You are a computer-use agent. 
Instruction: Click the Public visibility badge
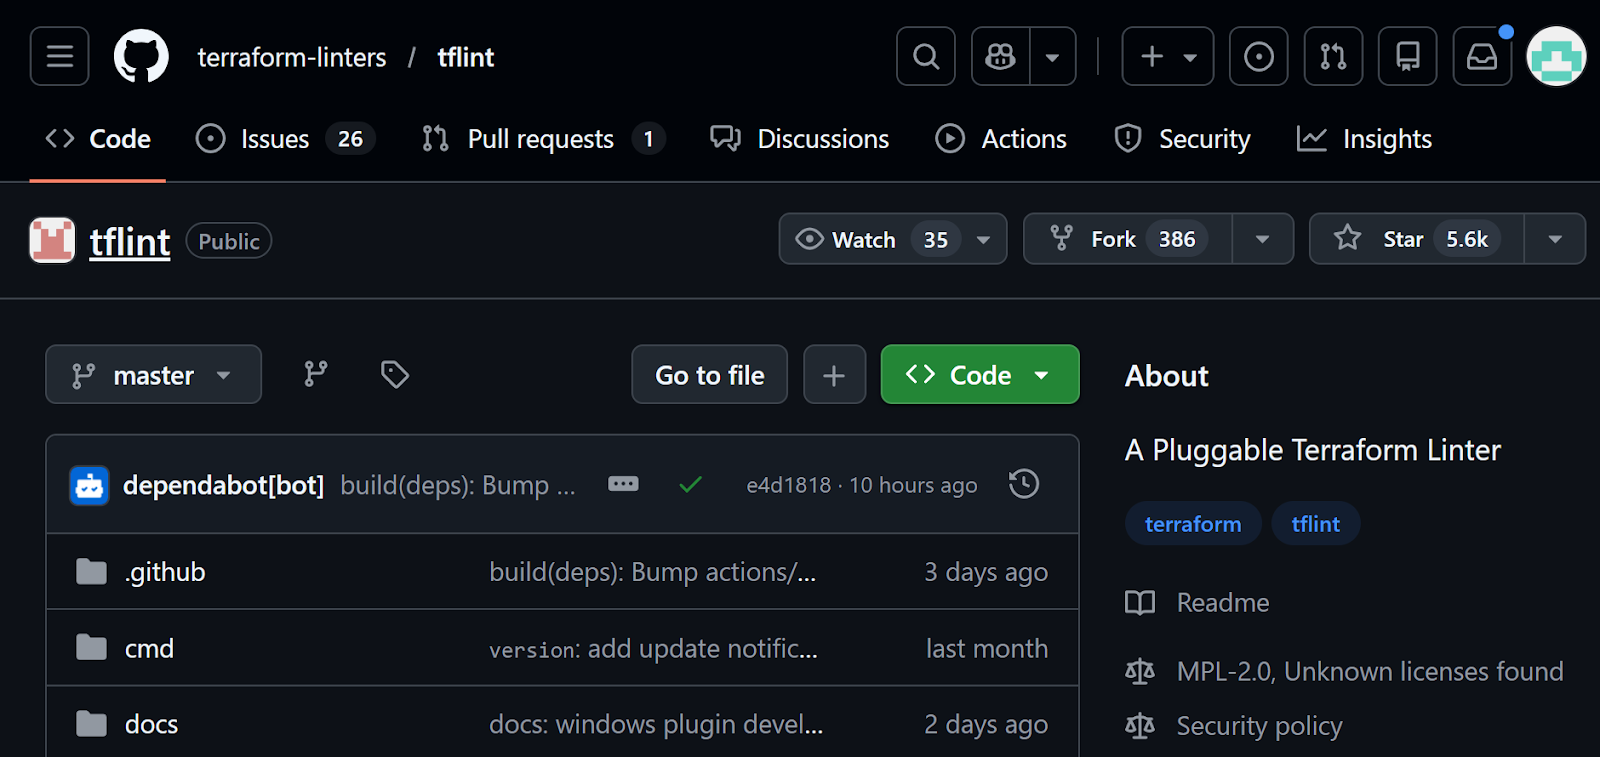pos(229,241)
